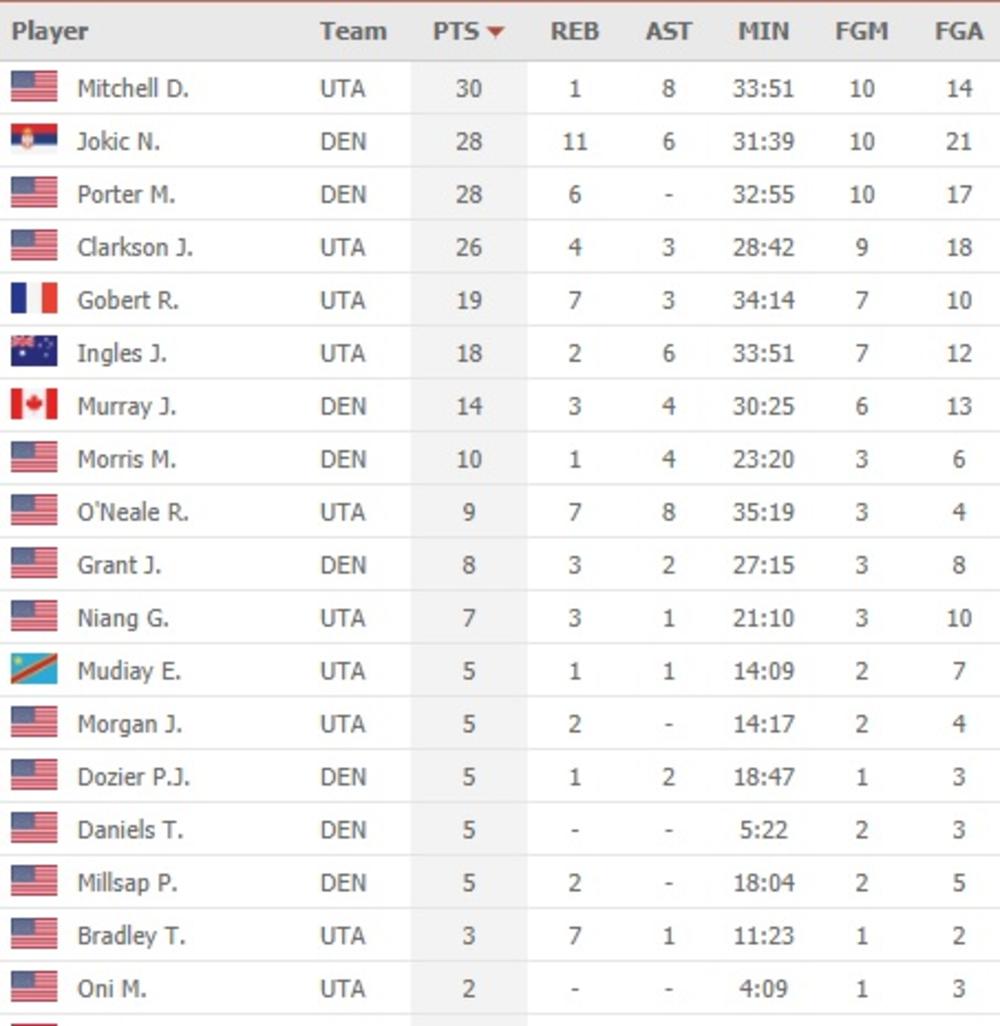Click the US flag beside Oni M.
Screen dimensions: 1000x1026
pyautogui.click(x=34, y=988)
